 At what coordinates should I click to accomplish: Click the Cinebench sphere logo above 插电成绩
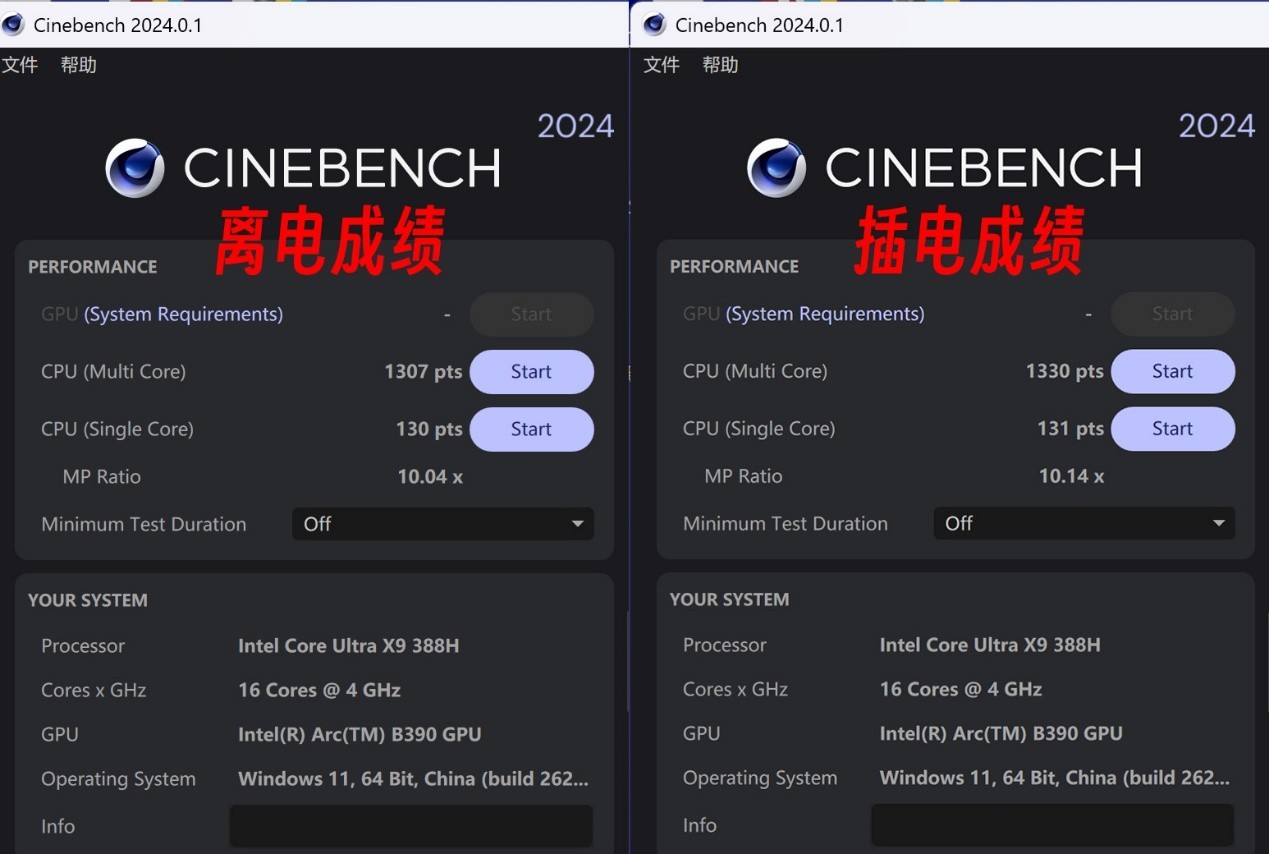tap(776, 168)
